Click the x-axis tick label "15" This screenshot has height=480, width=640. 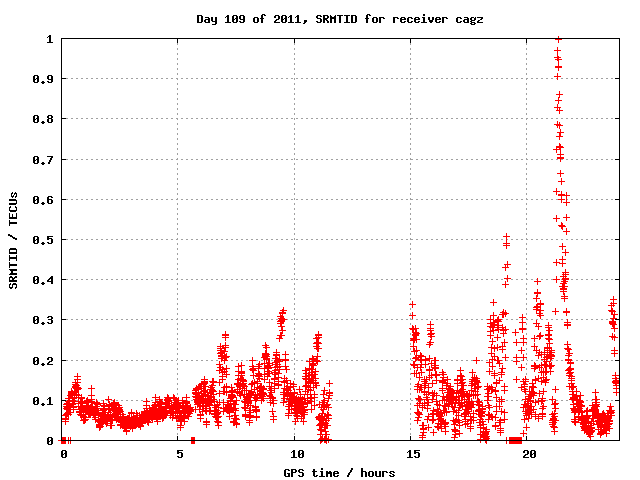411,454
